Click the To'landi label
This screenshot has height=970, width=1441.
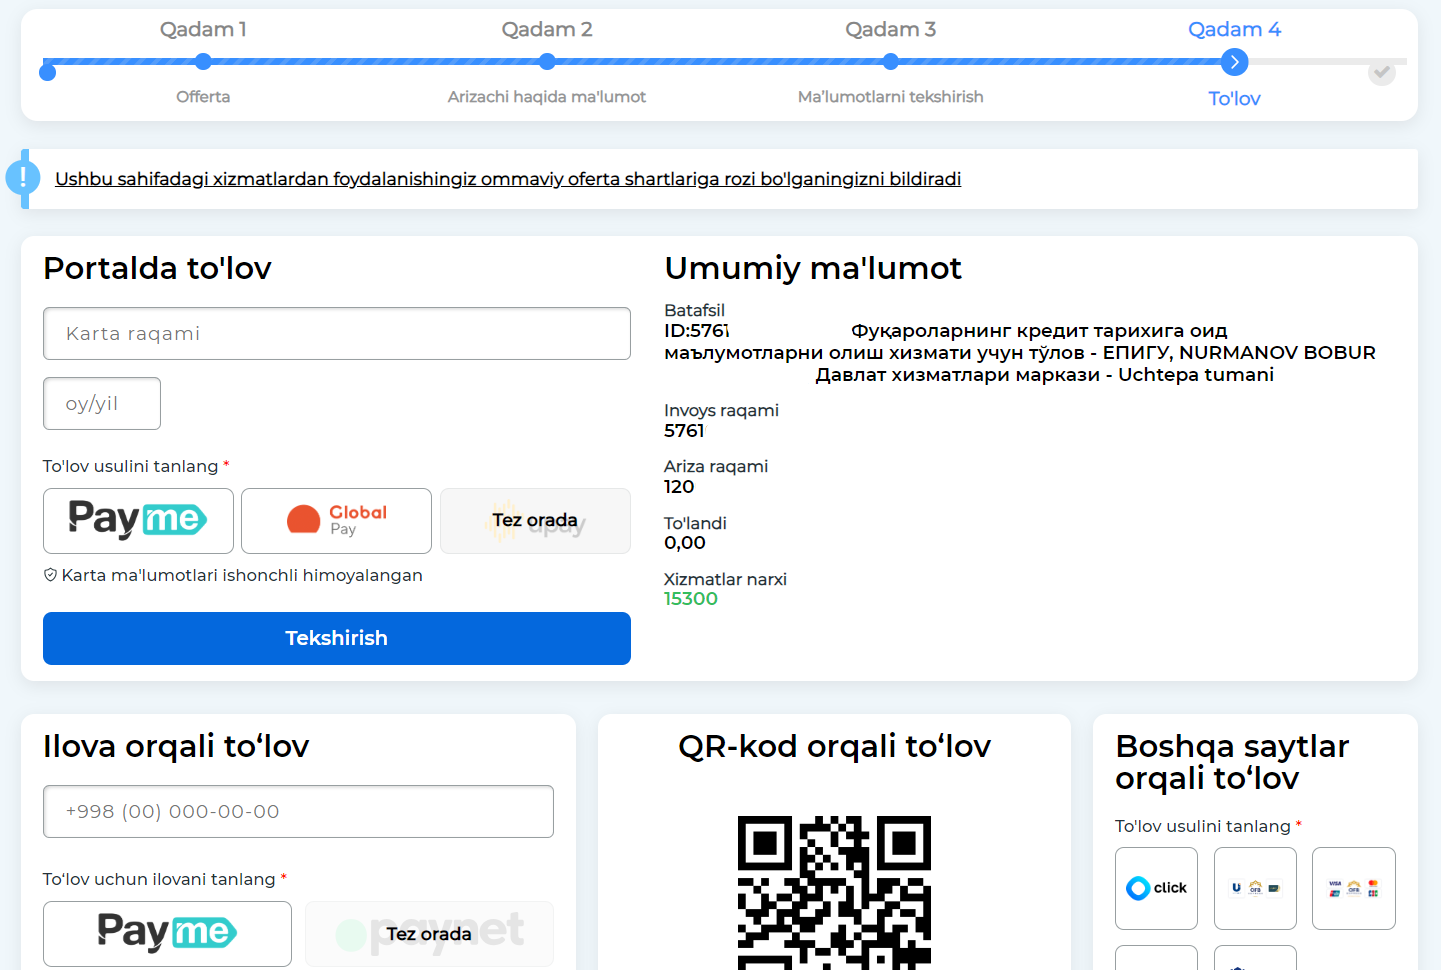pyautogui.click(x=695, y=524)
